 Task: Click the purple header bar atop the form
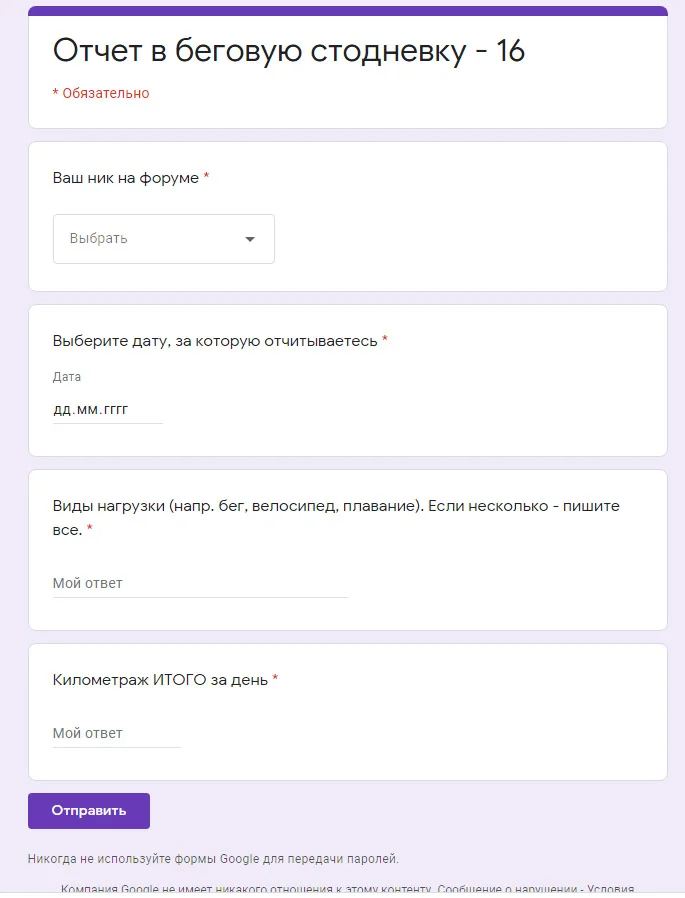(x=348, y=11)
